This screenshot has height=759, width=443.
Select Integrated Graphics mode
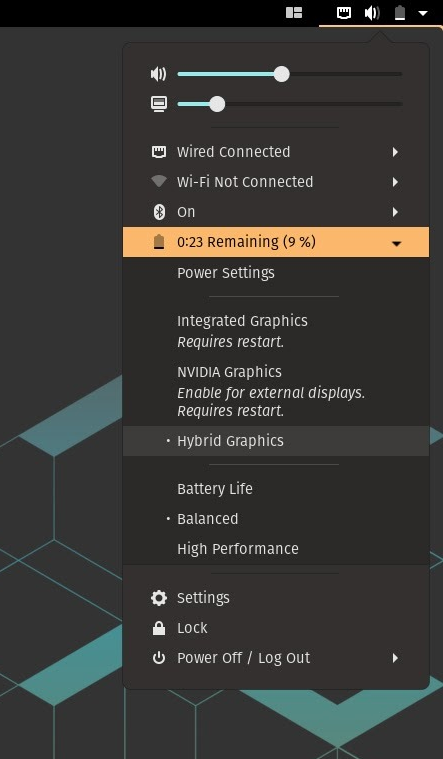click(x=276, y=331)
